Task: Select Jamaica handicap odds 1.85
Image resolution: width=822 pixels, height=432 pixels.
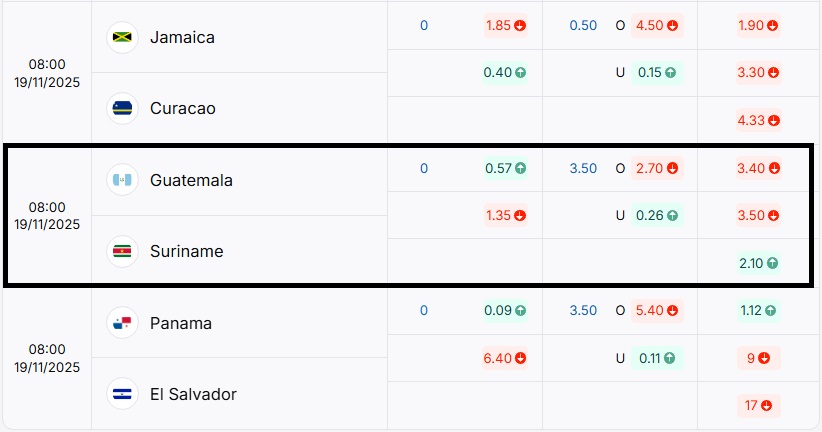Action: coord(505,25)
